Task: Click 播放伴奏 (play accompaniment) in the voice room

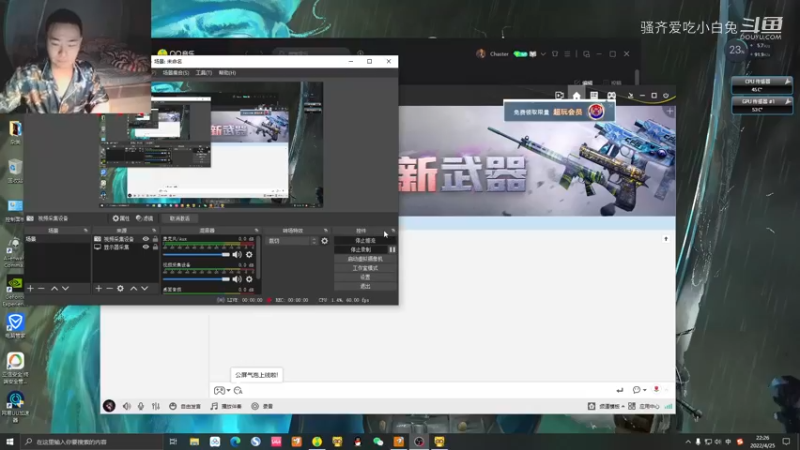Action: coord(226,406)
